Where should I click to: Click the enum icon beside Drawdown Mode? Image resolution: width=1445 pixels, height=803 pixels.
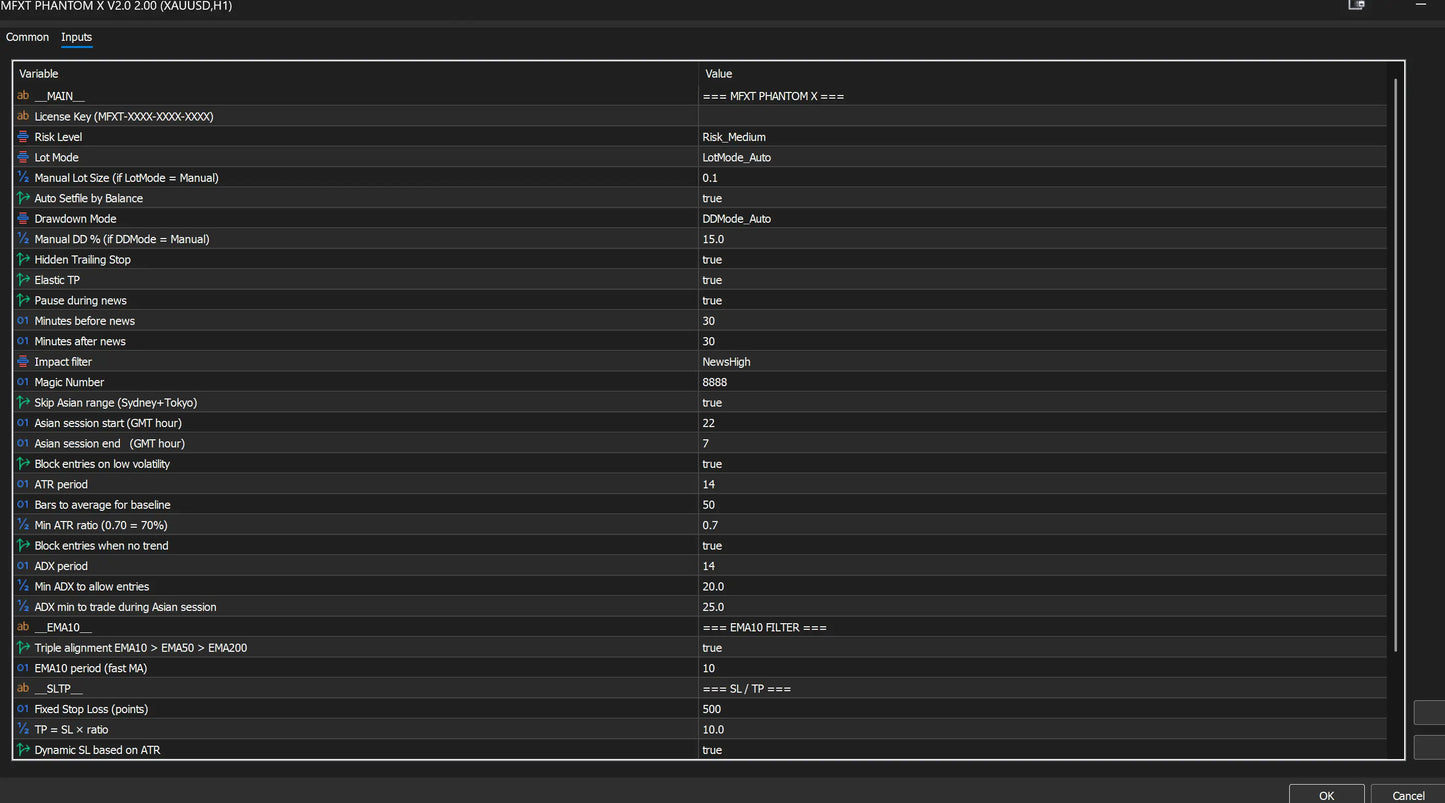[23, 219]
